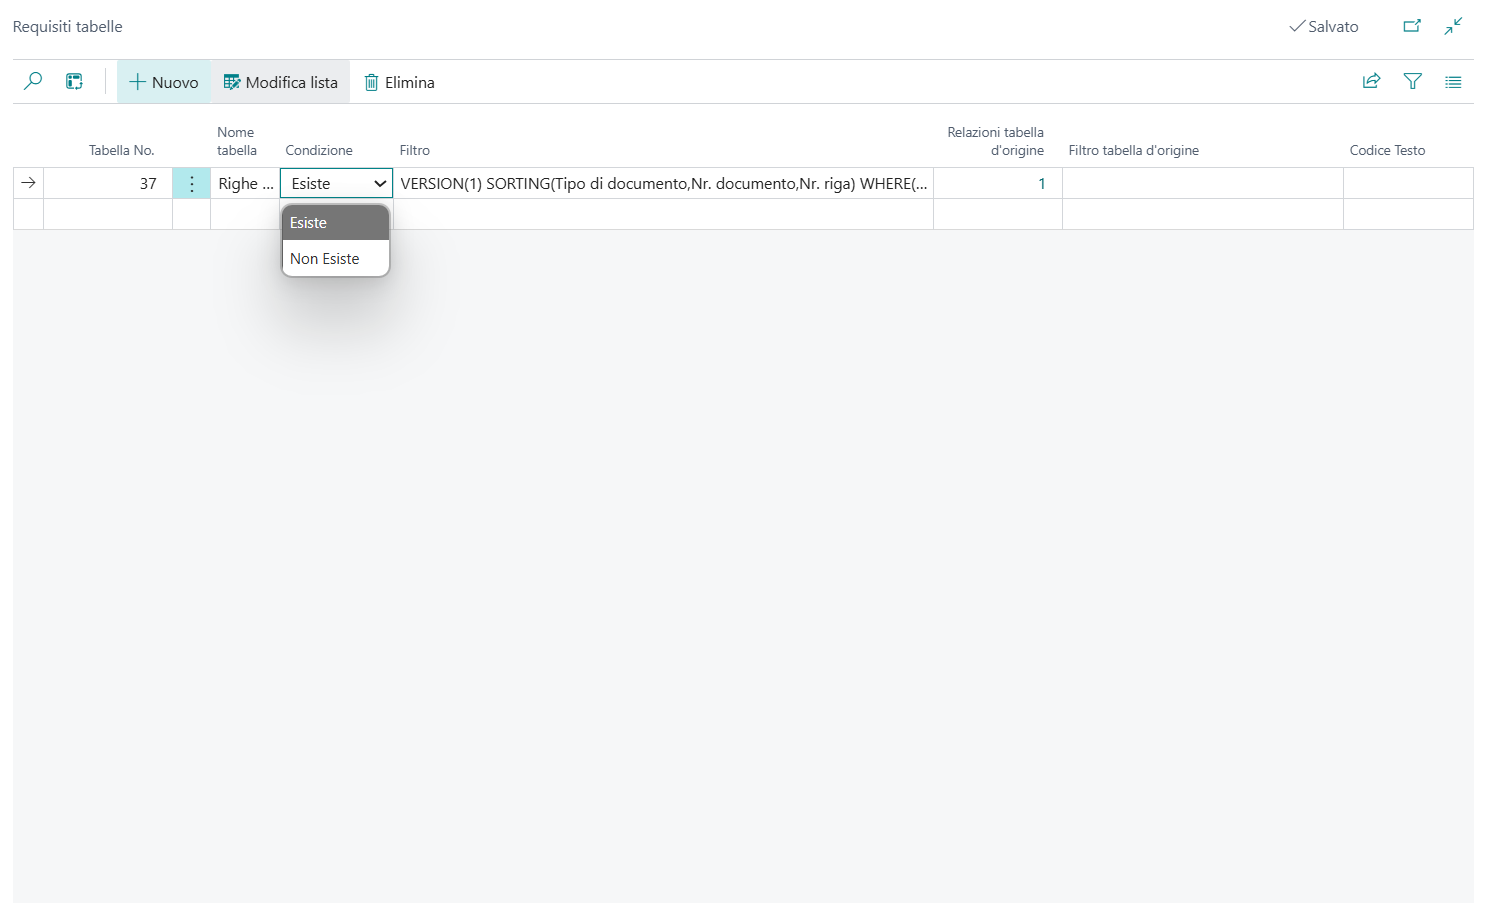Click Filtro tabella d'origine cell in row 37
The width and height of the screenshot is (1488, 903).
(1203, 183)
